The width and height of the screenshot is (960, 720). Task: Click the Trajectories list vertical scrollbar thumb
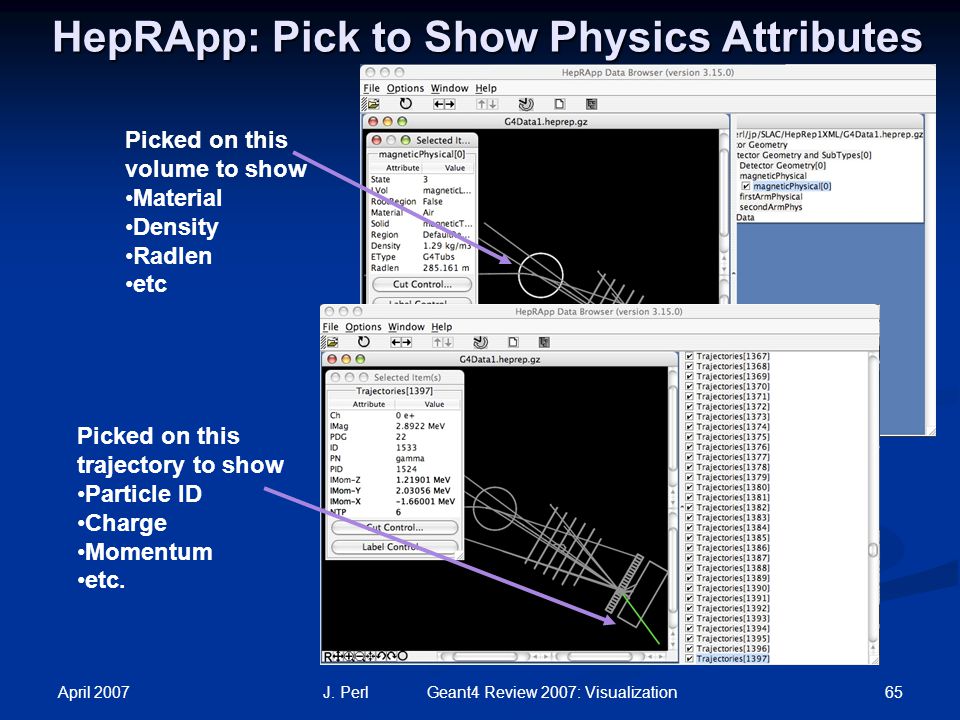pos(873,550)
